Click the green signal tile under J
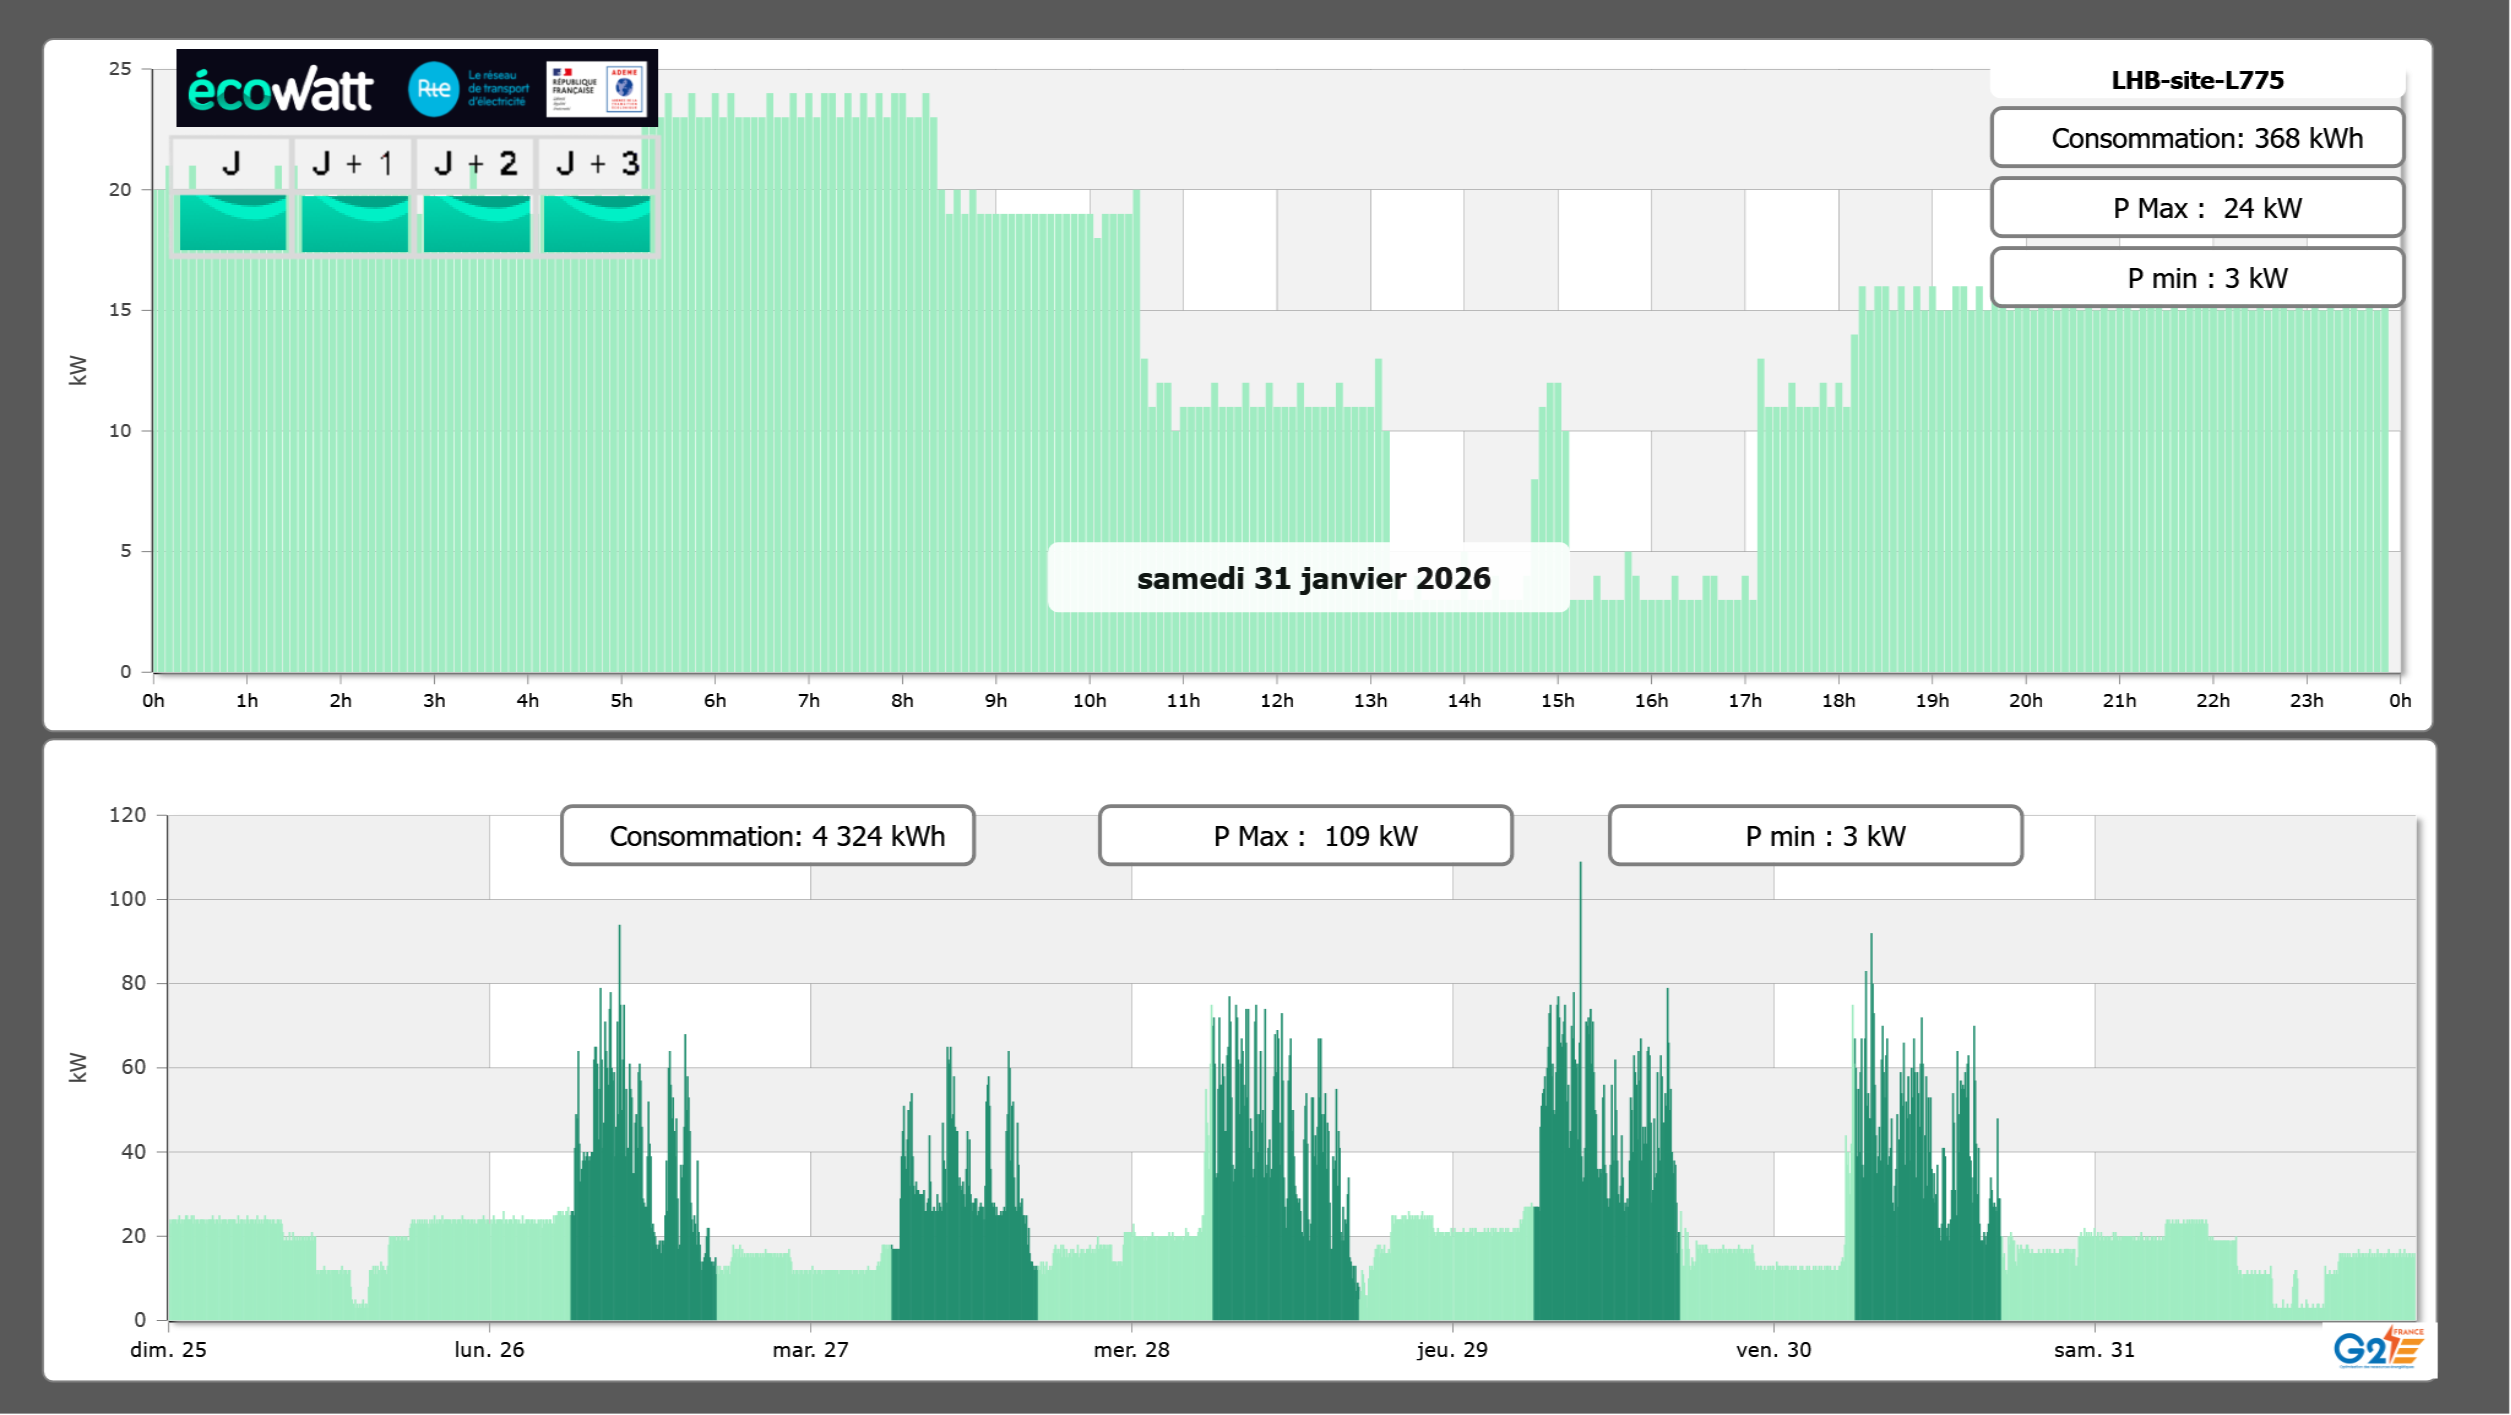This screenshot has height=1415, width=2511. pyautogui.click(x=232, y=222)
